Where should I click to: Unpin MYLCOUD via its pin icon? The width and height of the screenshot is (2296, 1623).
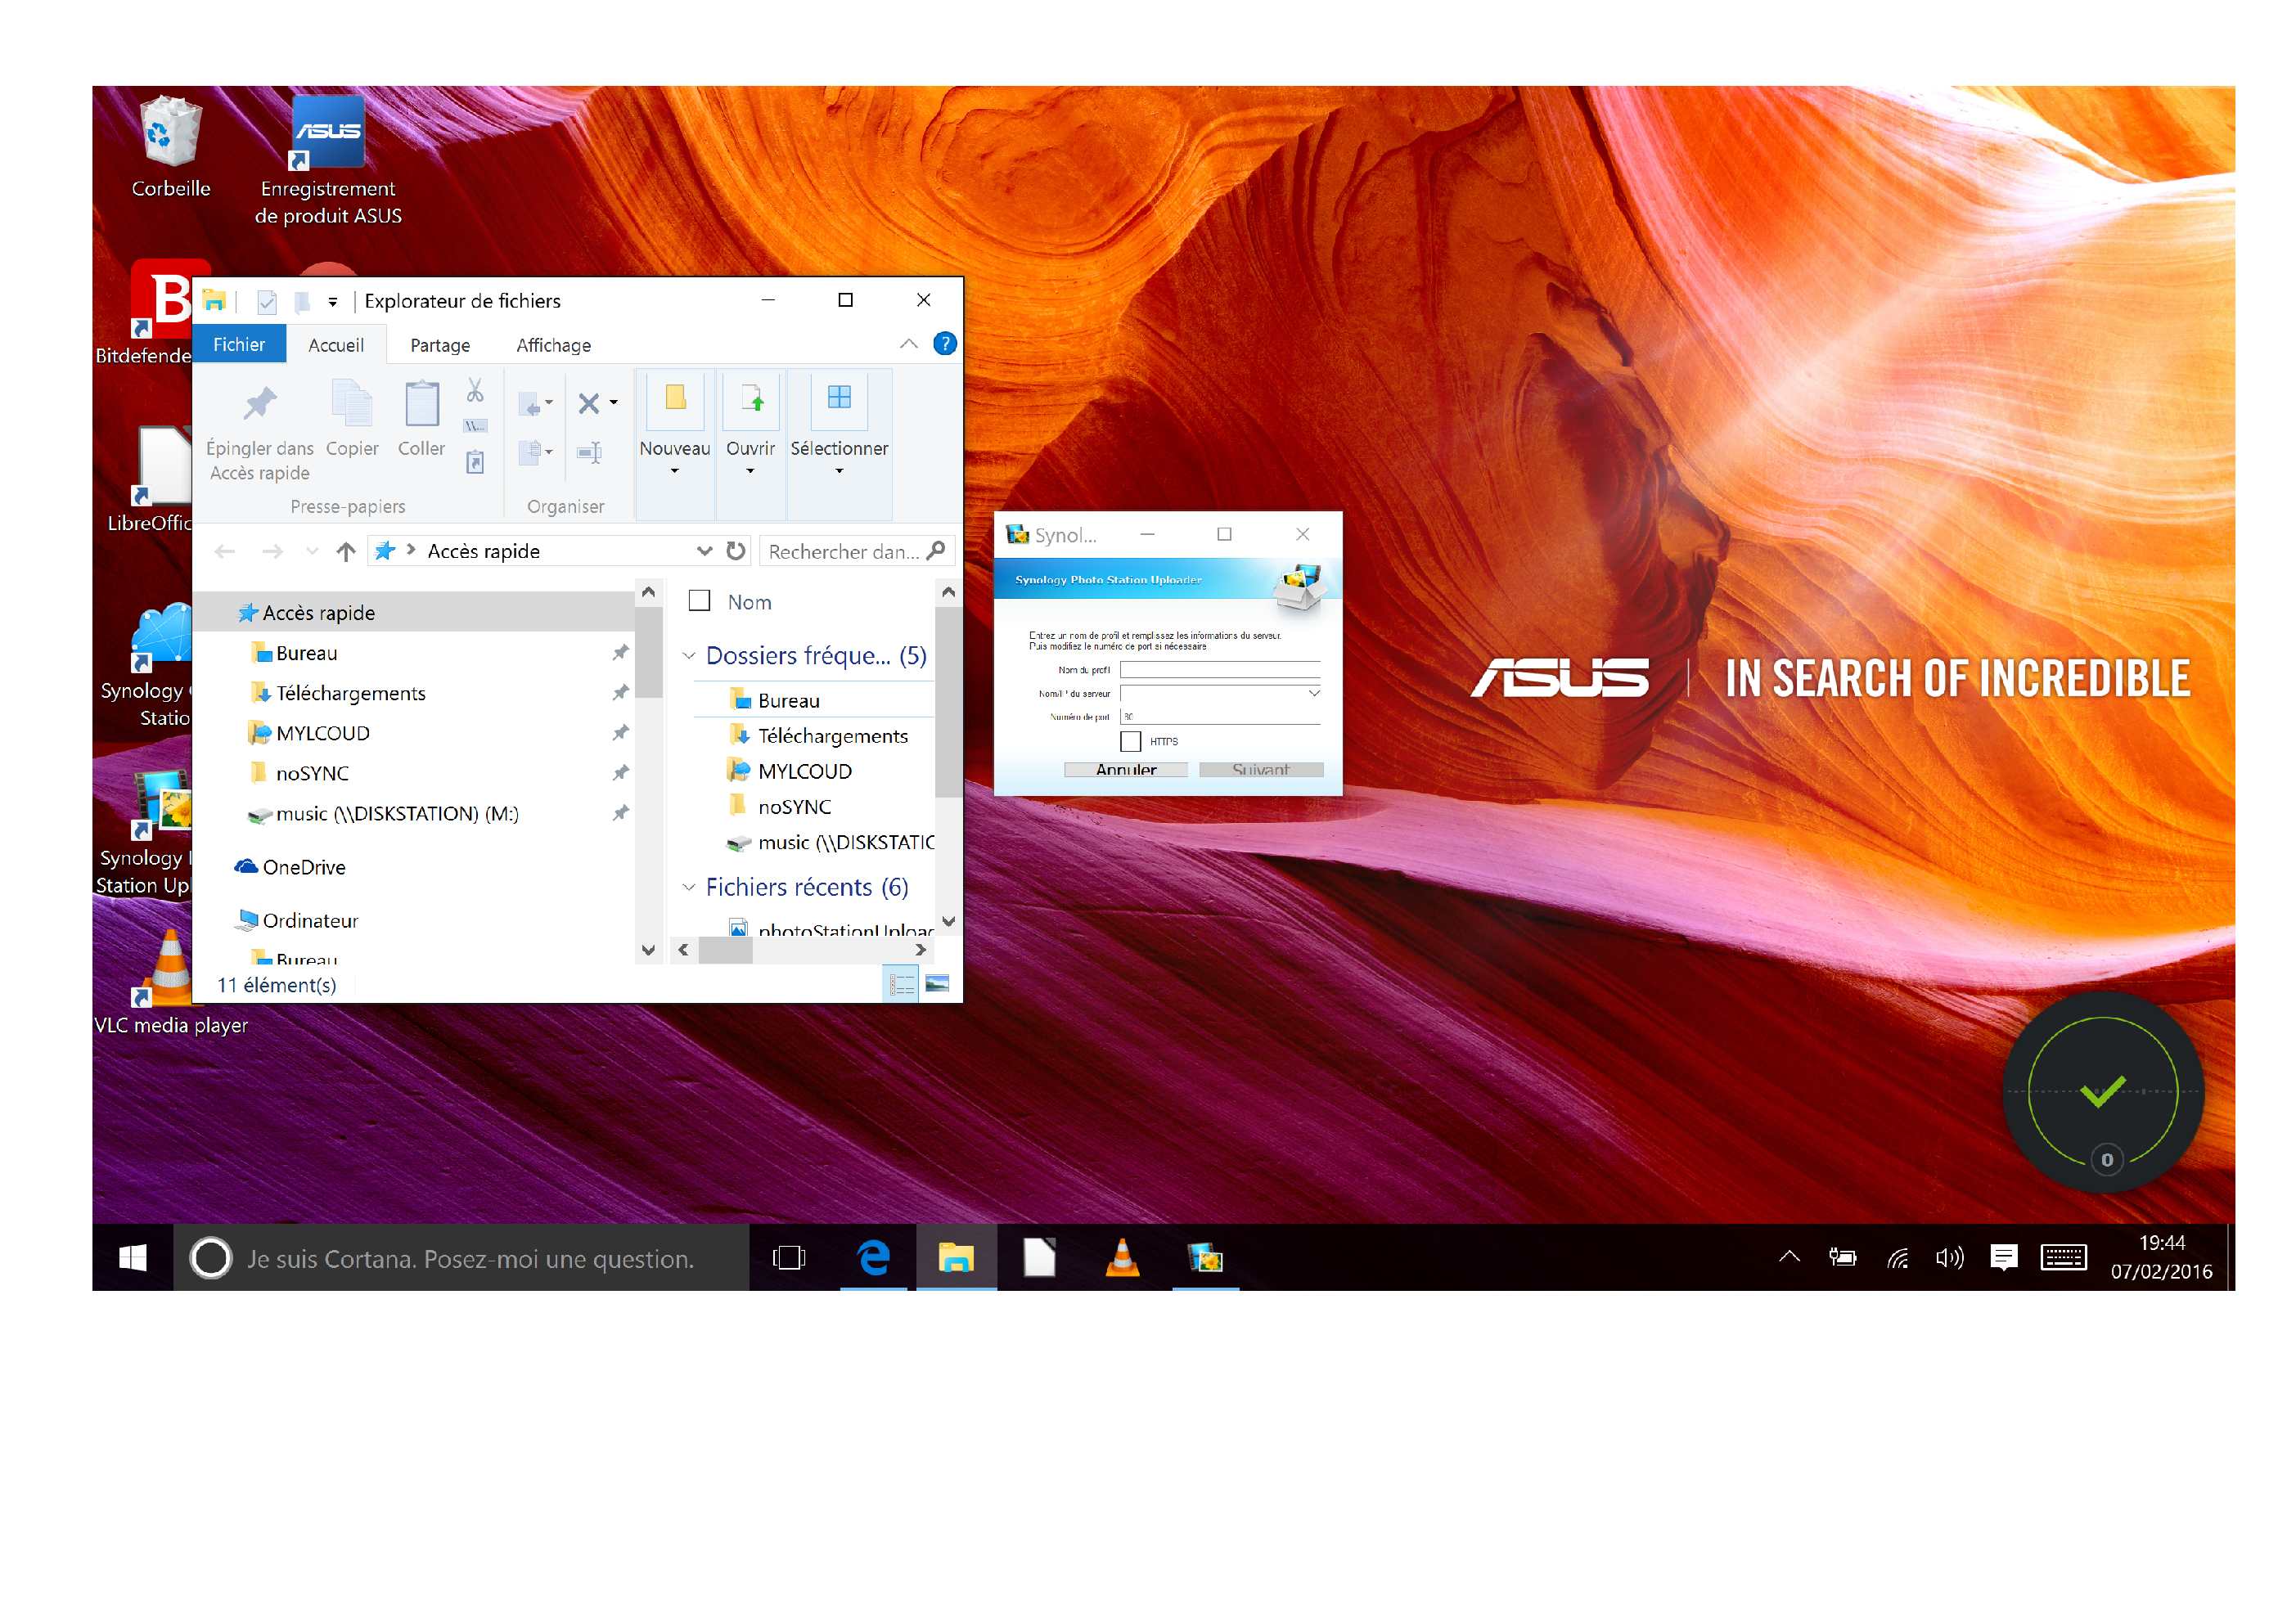[x=621, y=733]
